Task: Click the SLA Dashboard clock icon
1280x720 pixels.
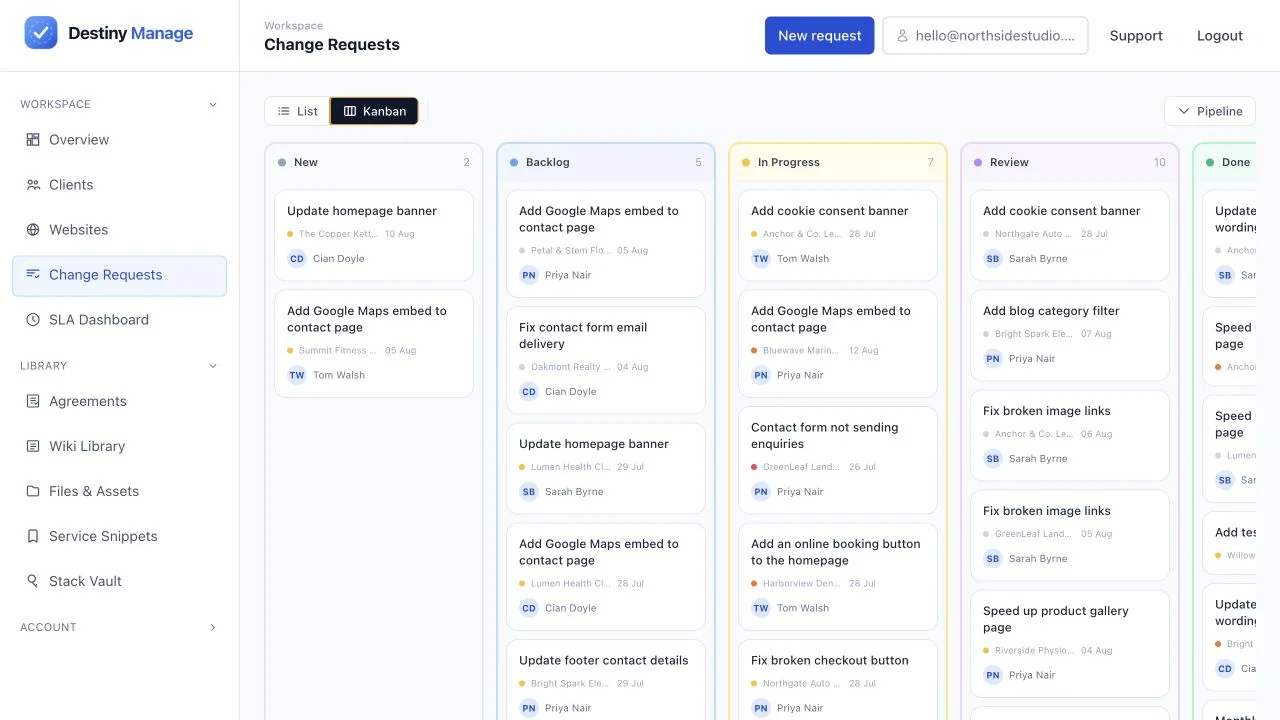Action: click(33, 320)
